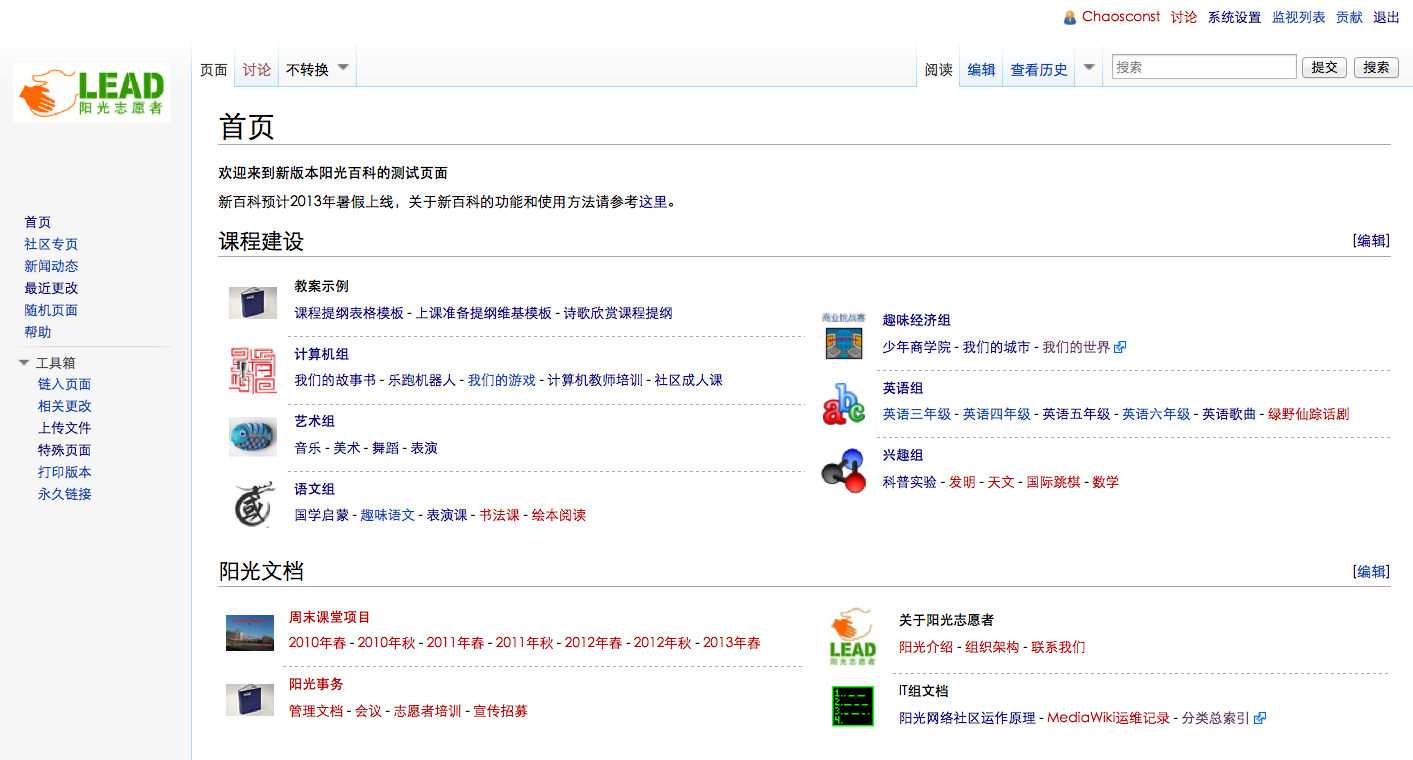The width and height of the screenshot is (1413, 760).
Task: Click the user avatar icon beside Chaosconst
Action: 1070,17
